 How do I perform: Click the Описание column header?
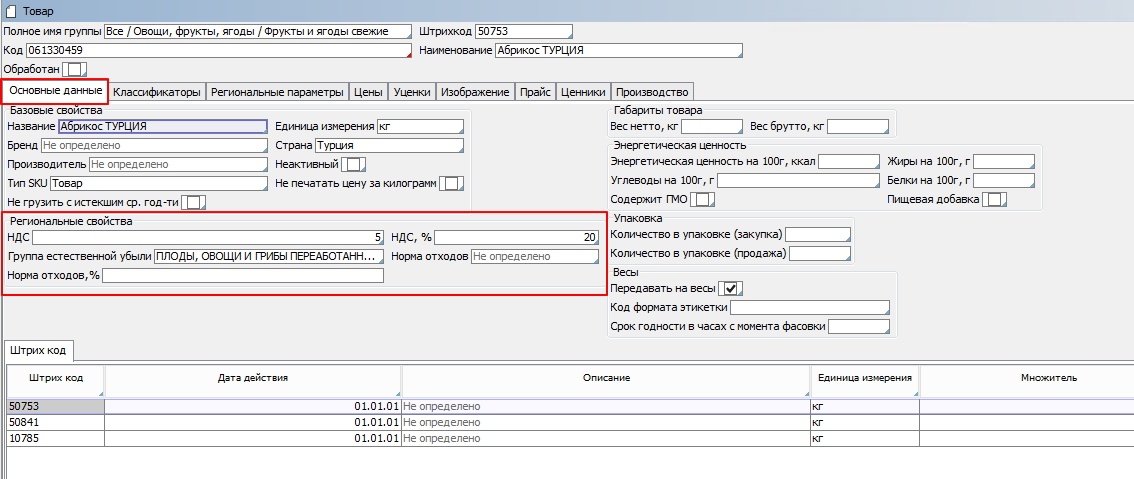[606, 378]
